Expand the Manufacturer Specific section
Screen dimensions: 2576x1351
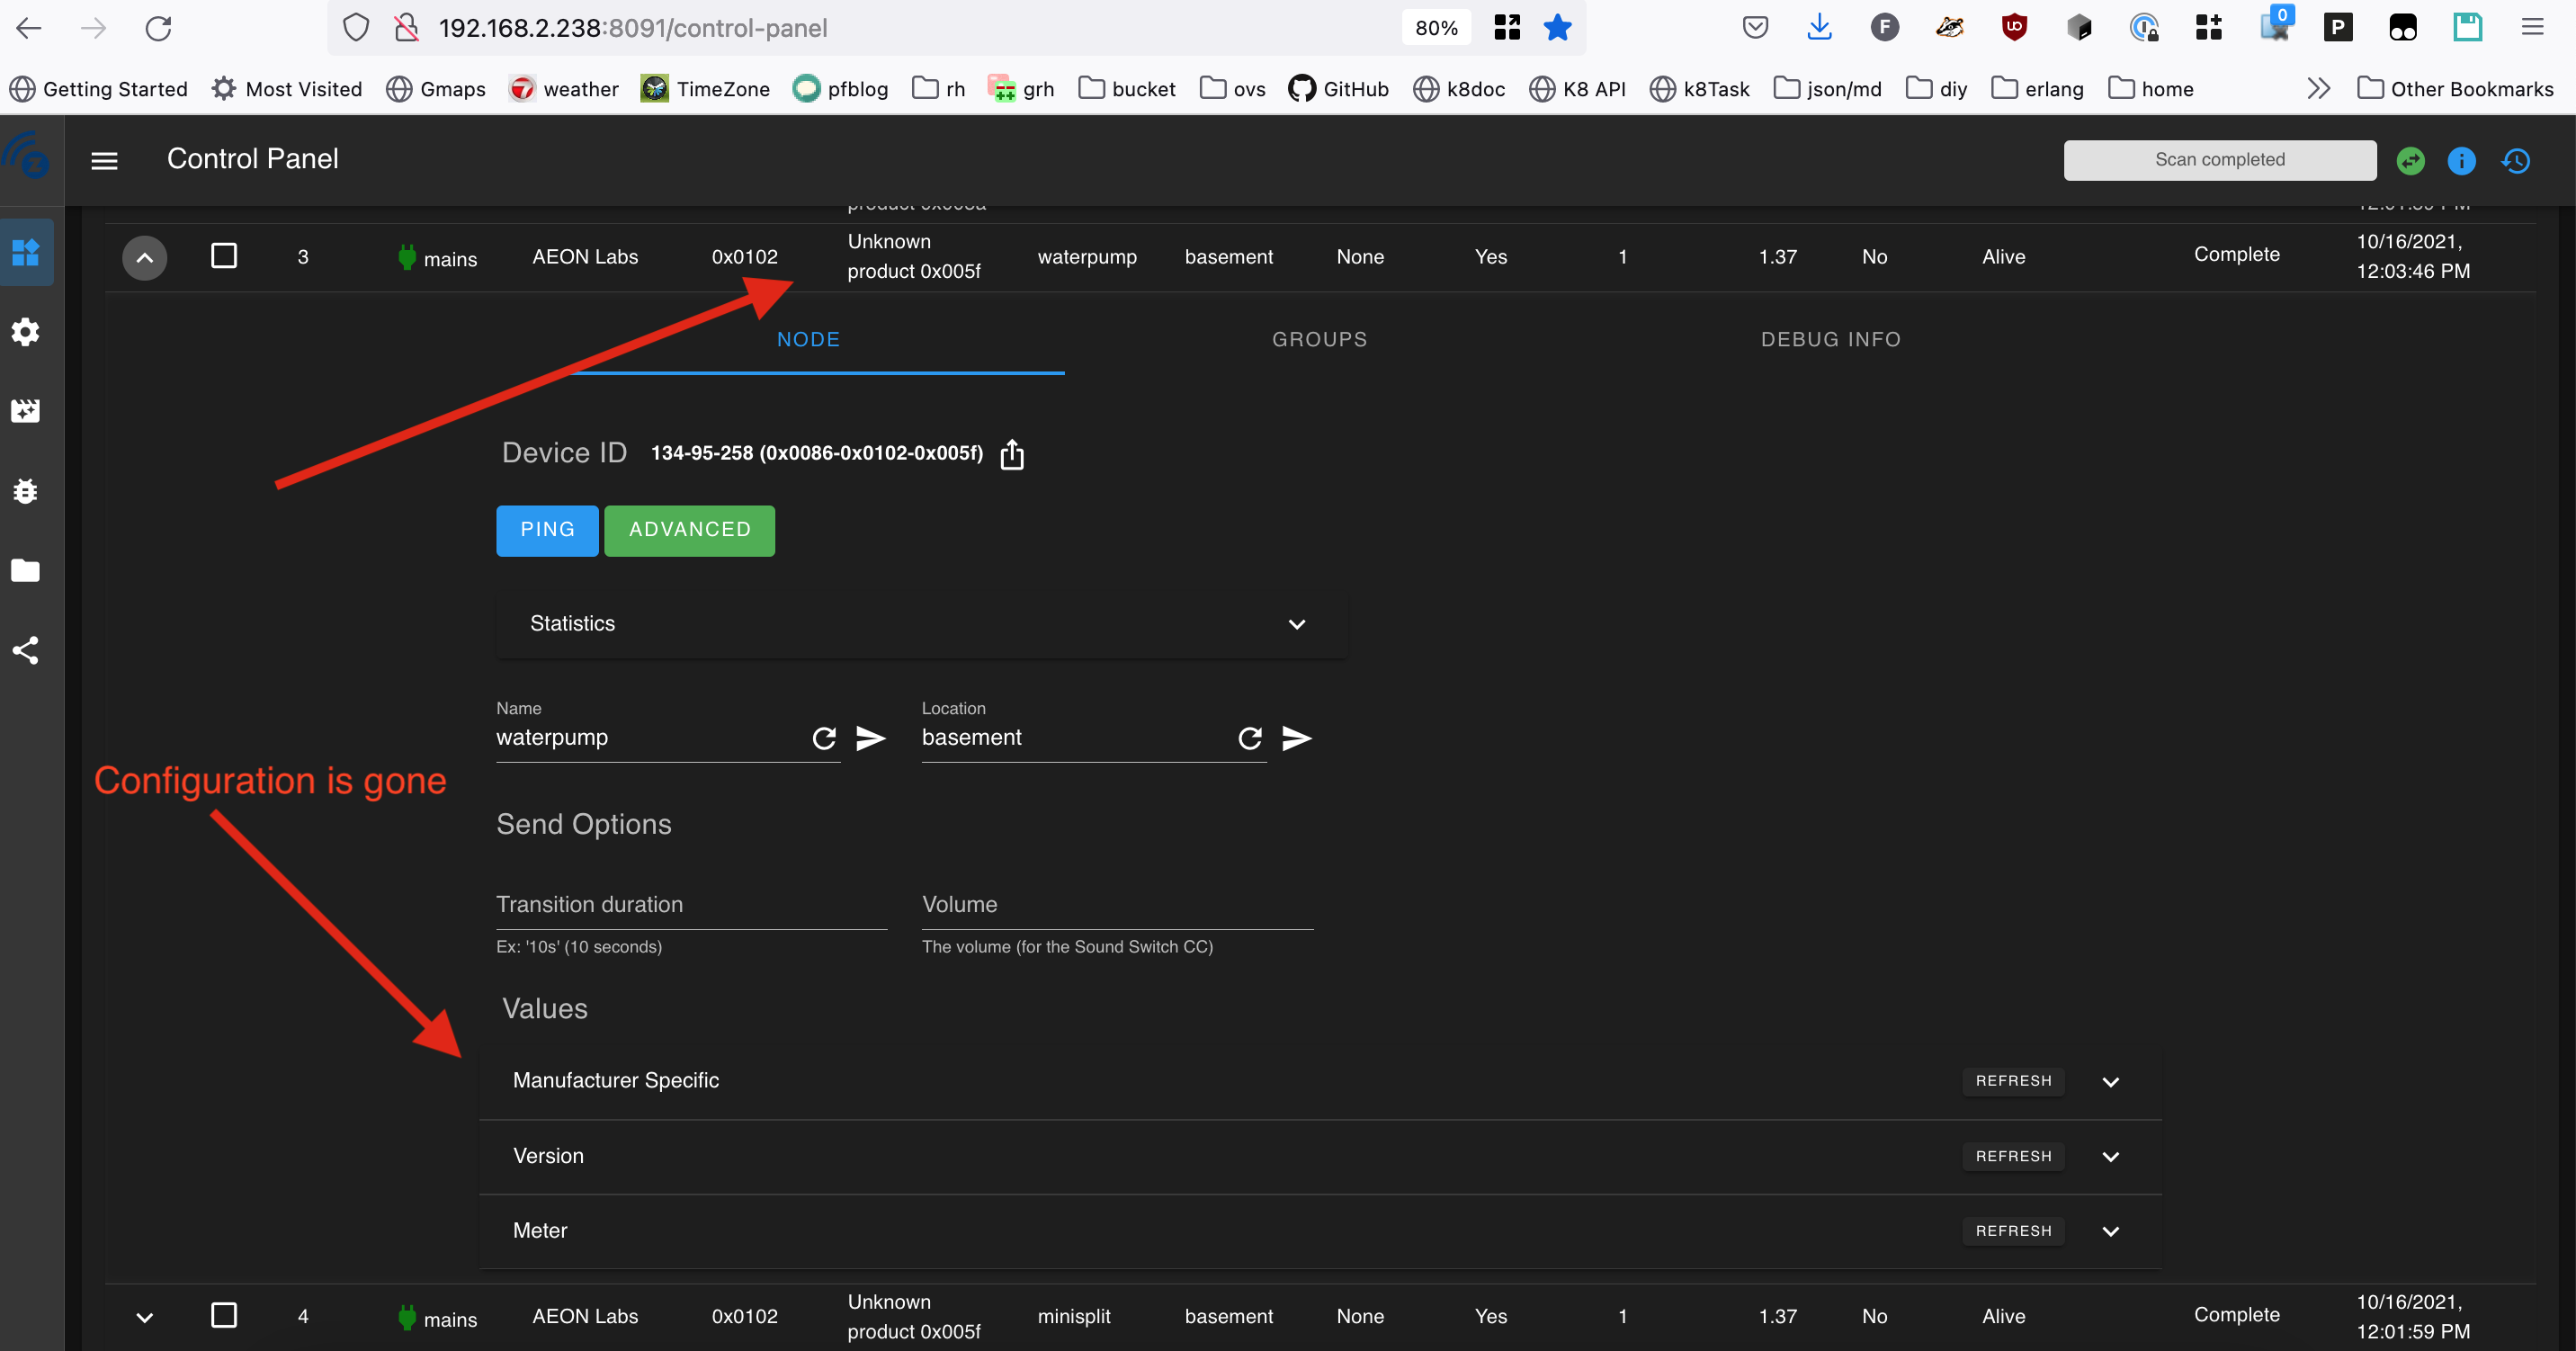(x=2110, y=1081)
